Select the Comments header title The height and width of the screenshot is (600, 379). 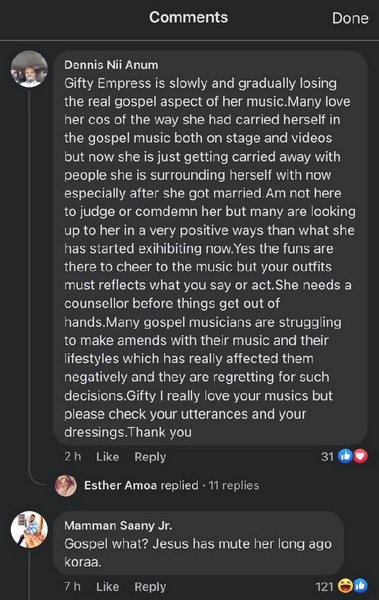188,17
